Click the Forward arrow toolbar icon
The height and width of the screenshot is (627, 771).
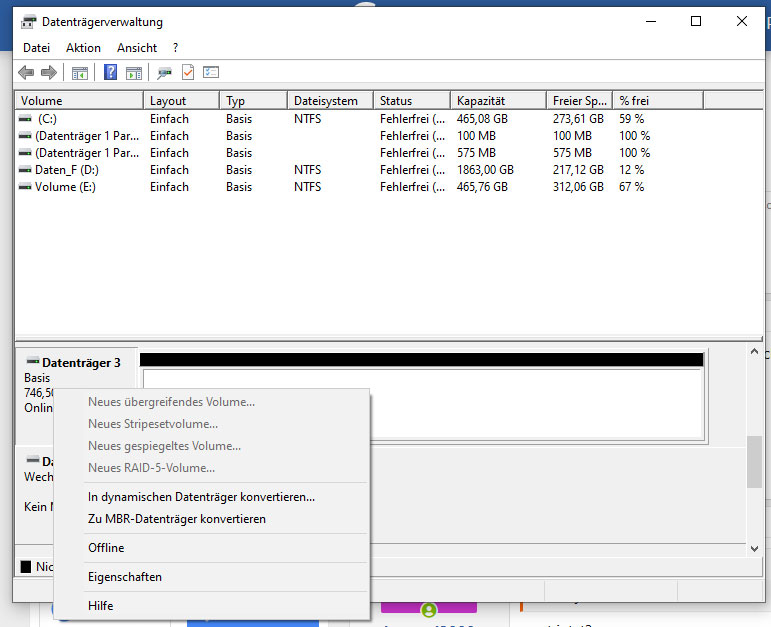pyautogui.click(x=49, y=73)
